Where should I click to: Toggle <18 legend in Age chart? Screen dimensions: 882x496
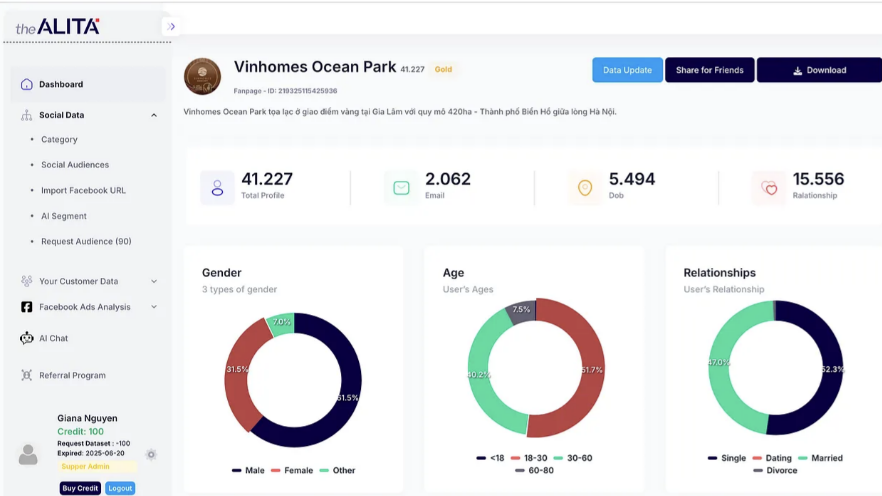(x=490, y=458)
